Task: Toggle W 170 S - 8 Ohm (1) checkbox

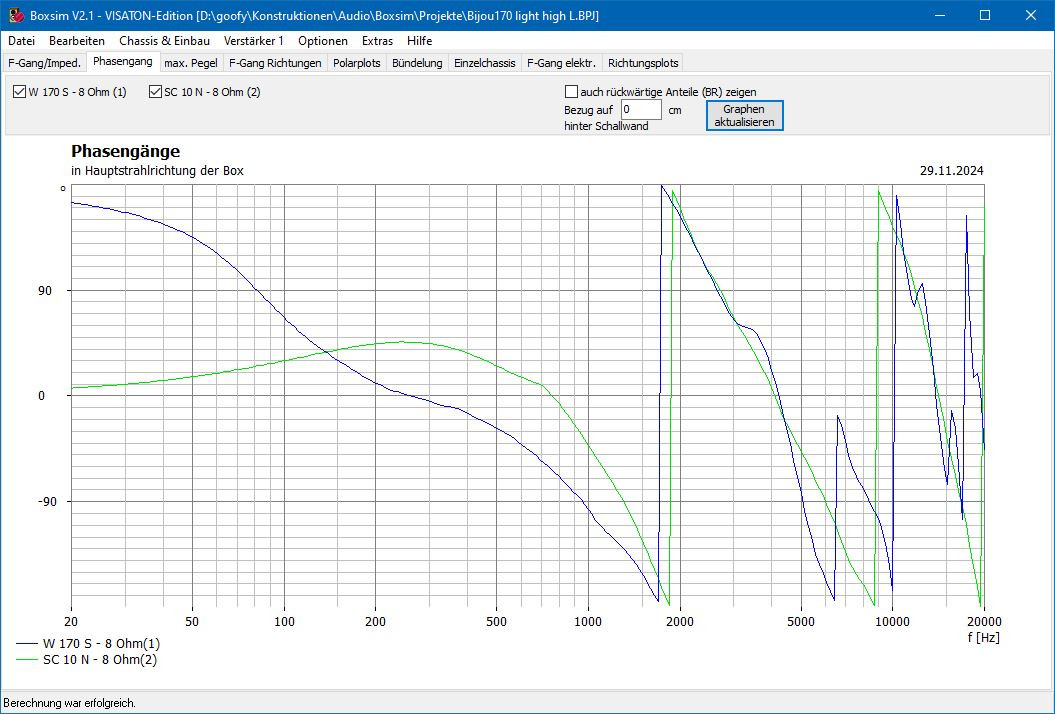Action: 20,92
